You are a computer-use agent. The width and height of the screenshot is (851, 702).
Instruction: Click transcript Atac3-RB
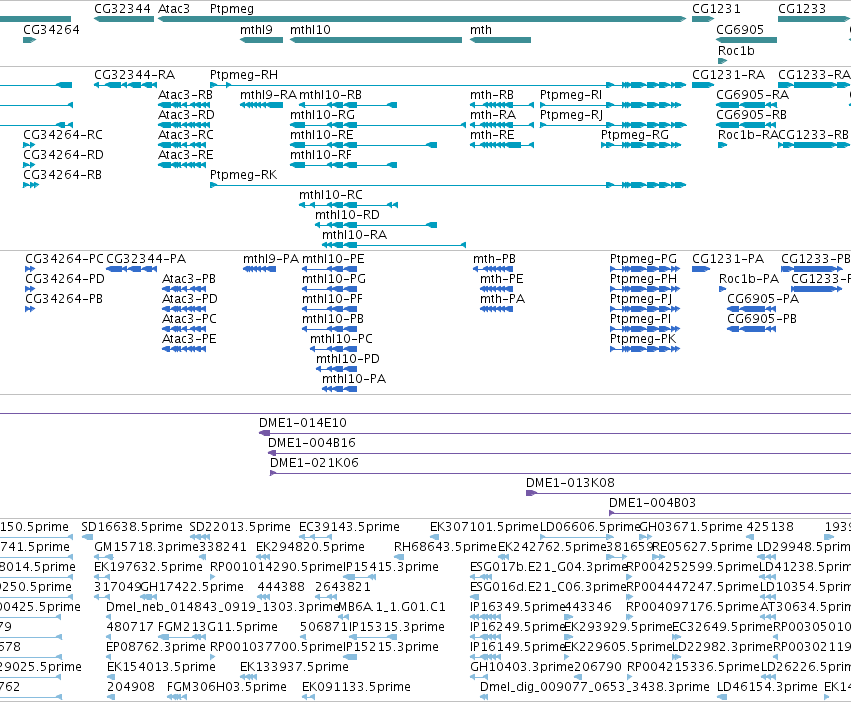(x=182, y=105)
